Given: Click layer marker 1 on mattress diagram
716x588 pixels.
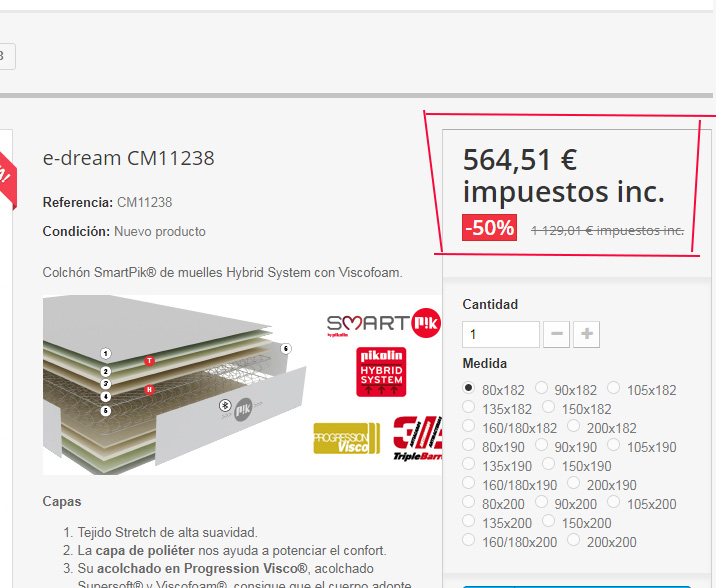Looking at the screenshot, I should tap(105, 353).
